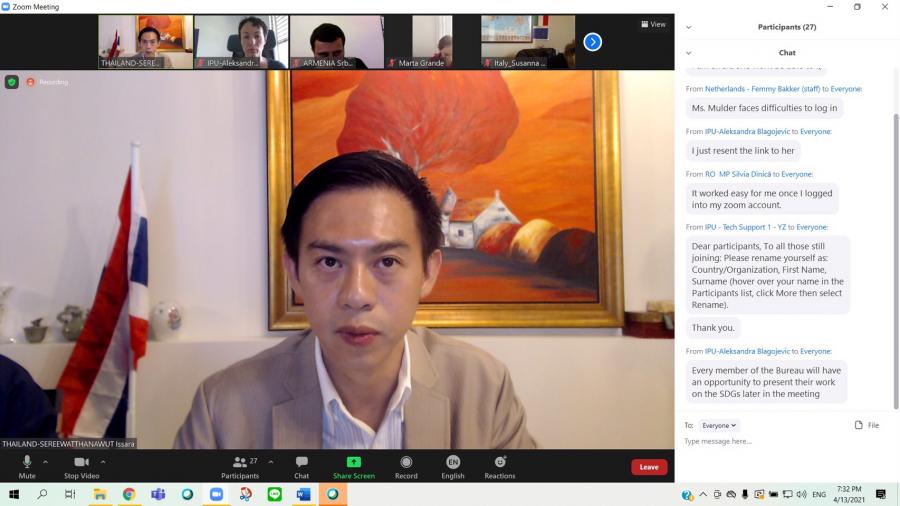Start Share Screen
This screenshot has height=506, width=900.
(353, 462)
